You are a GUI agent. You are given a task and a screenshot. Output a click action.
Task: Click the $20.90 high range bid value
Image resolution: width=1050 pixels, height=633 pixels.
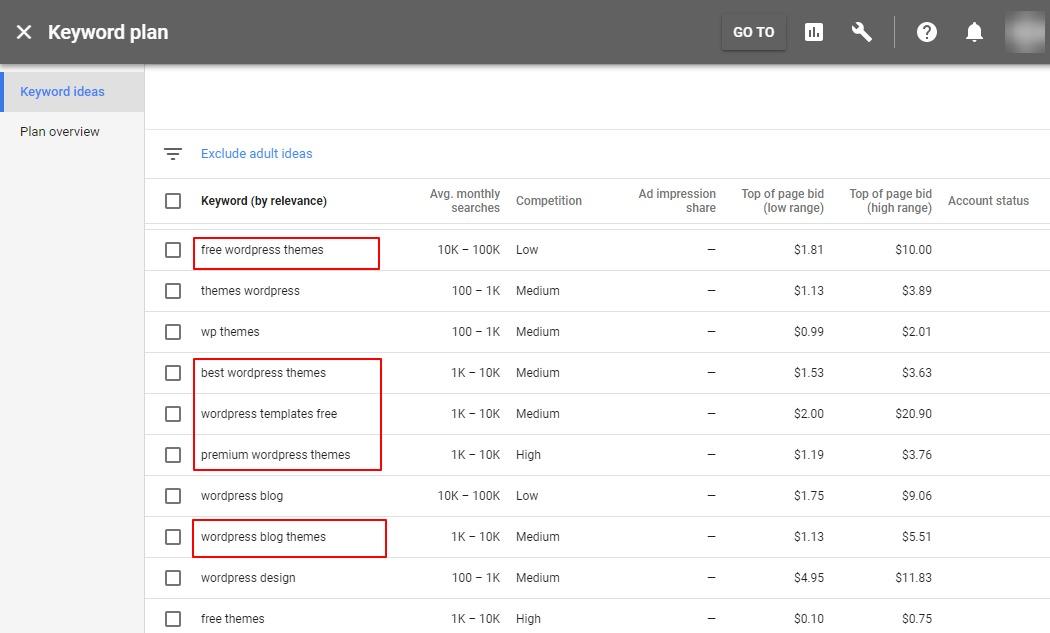click(913, 414)
